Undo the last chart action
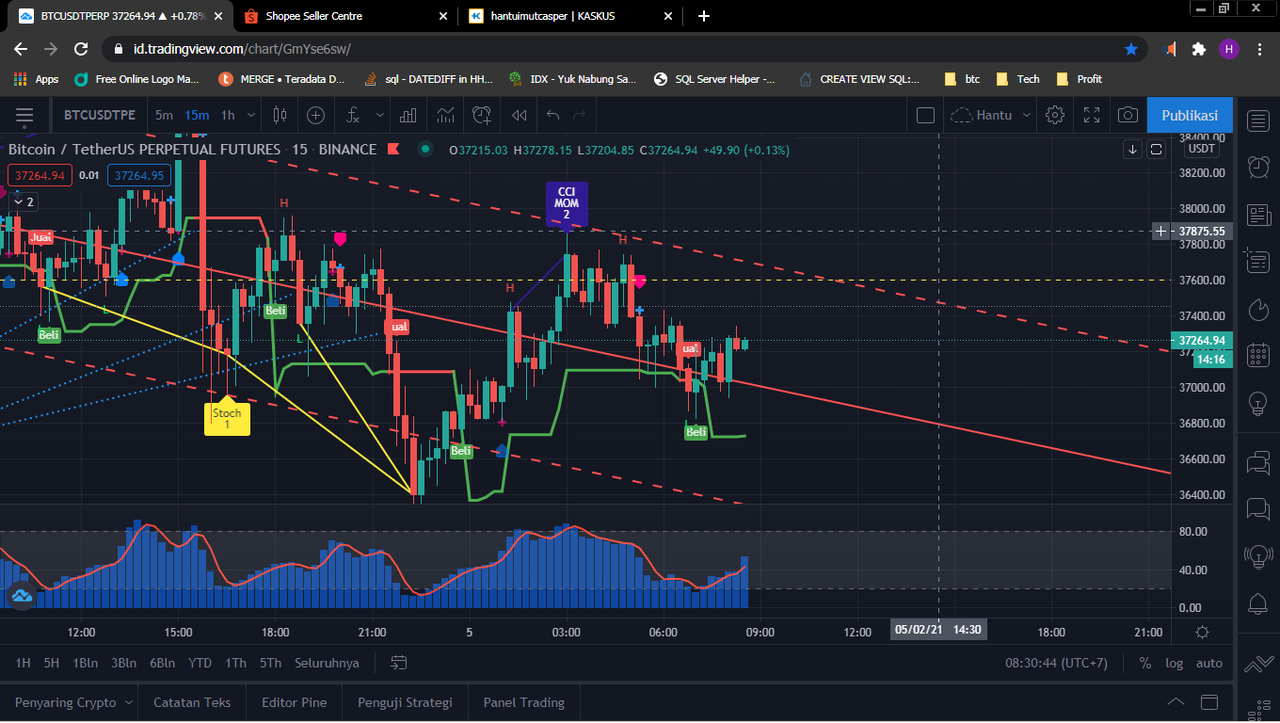Viewport: 1280px width, 723px height. pyautogui.click(x=553, y=115)
